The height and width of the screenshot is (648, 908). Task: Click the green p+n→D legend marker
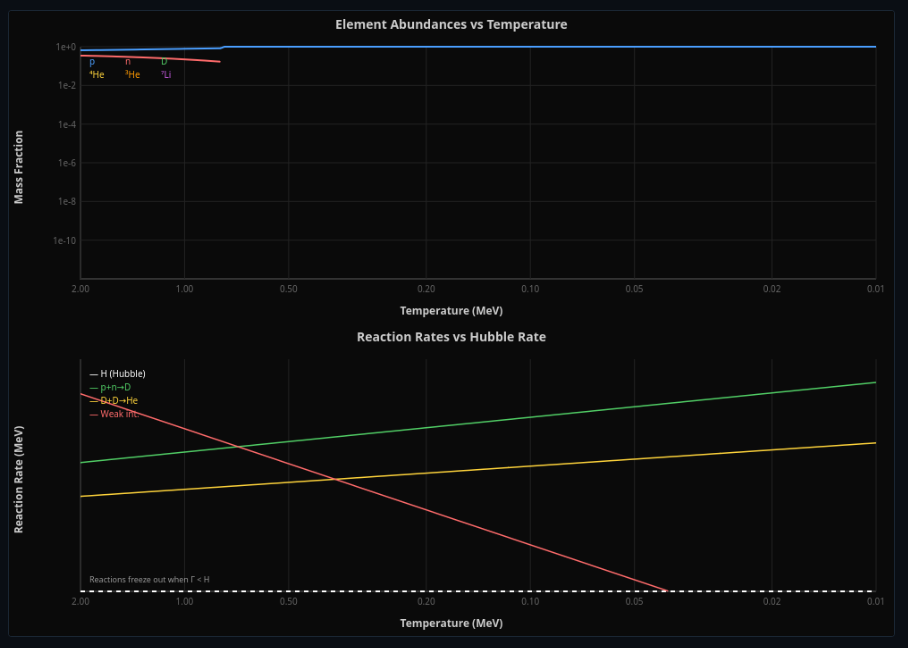pos(92,386)
